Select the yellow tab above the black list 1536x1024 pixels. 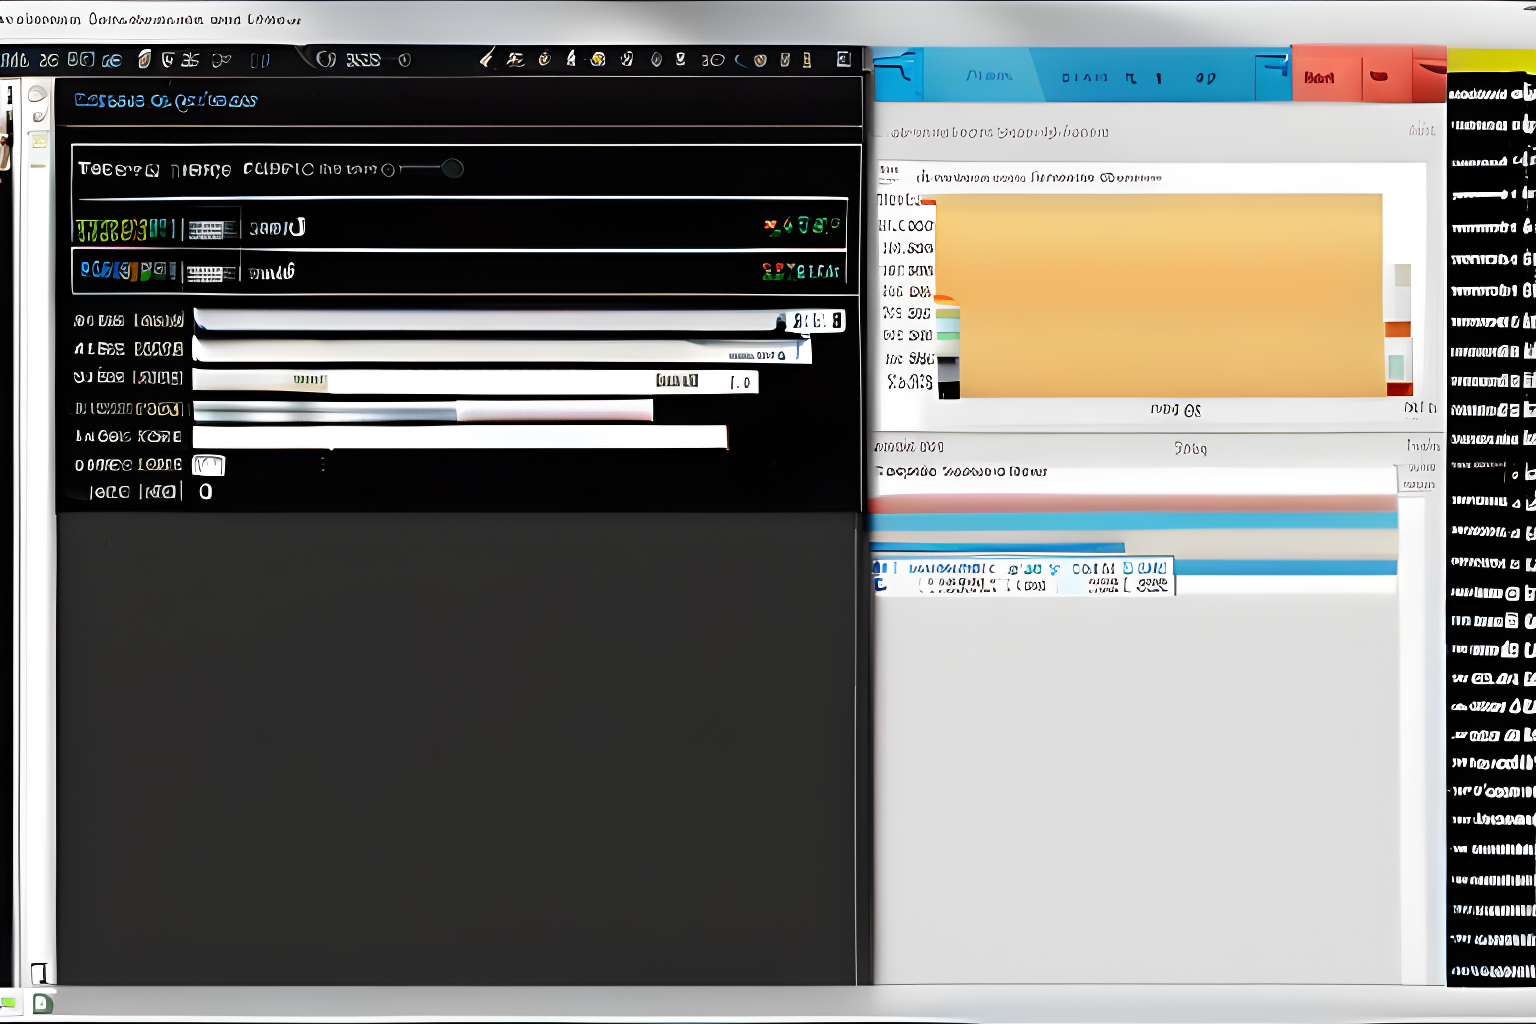(x=1491, y=60)
